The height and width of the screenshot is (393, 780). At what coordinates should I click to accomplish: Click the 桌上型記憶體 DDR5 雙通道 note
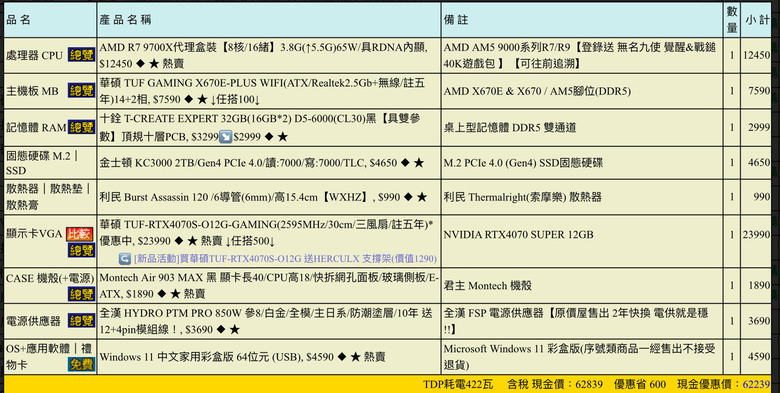pyautogui.click(x=509, y=127)
